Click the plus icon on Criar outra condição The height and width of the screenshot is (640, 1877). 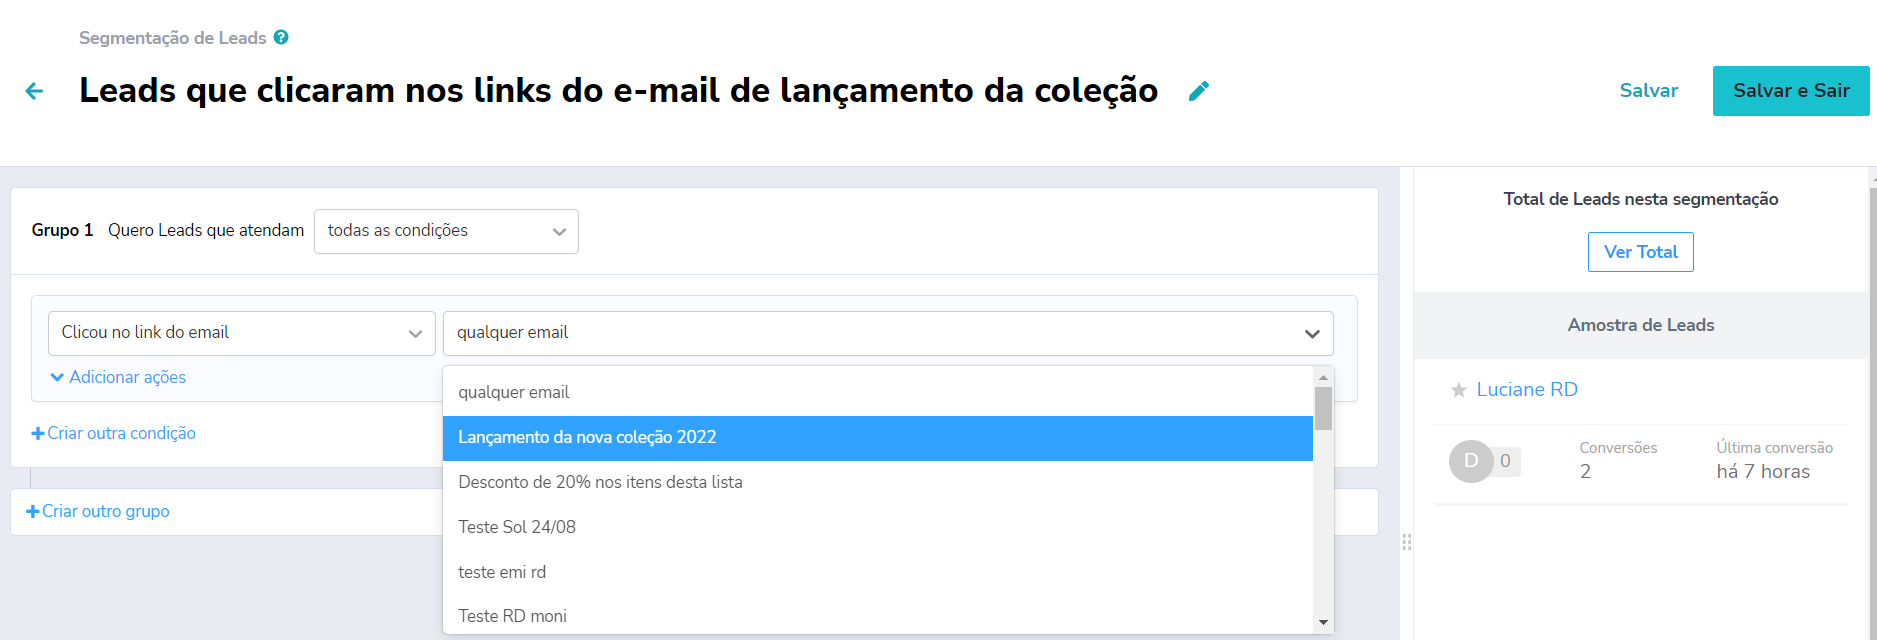35,432
